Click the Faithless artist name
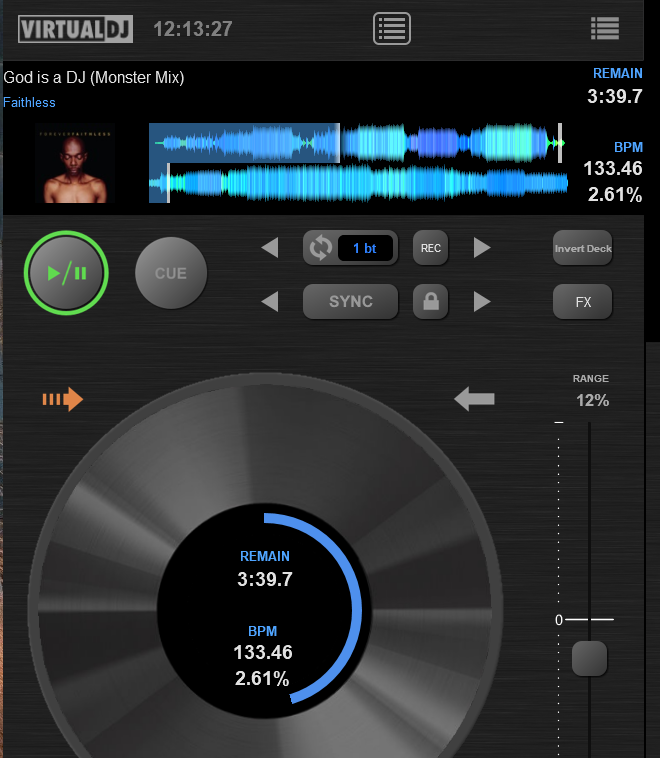 point(29,102)
